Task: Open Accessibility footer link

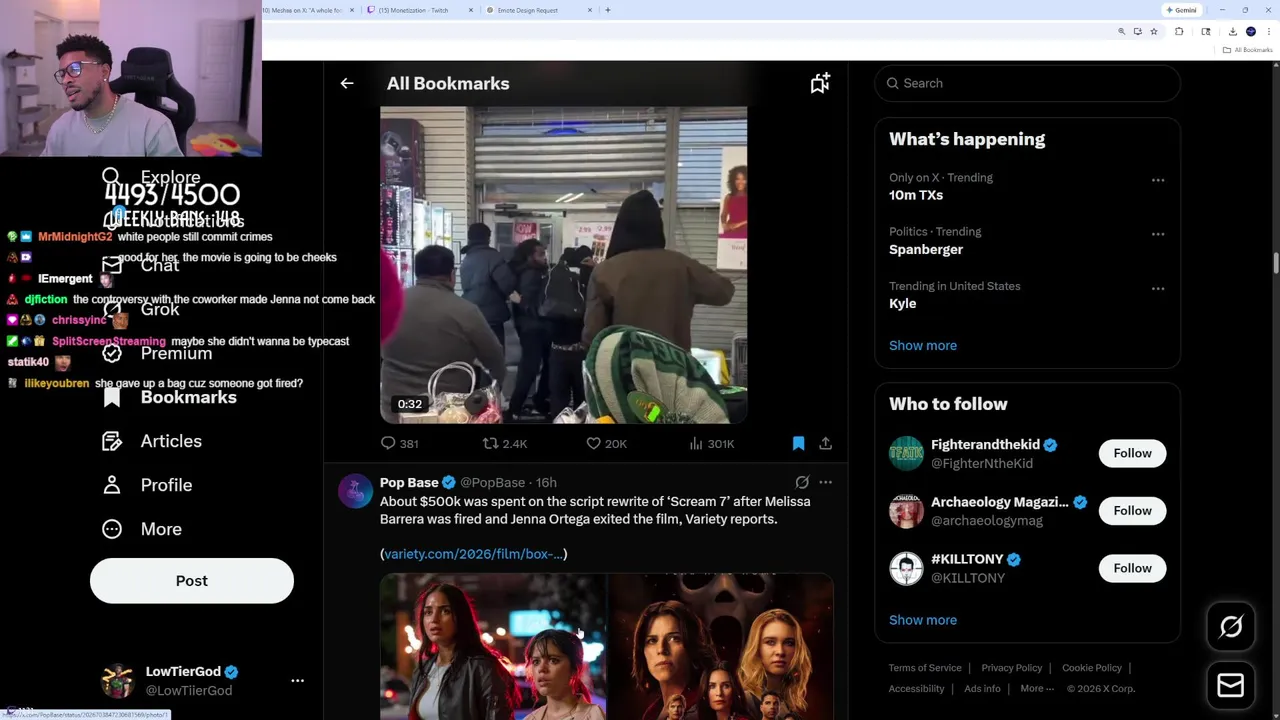Action: (x=916, y=688)
